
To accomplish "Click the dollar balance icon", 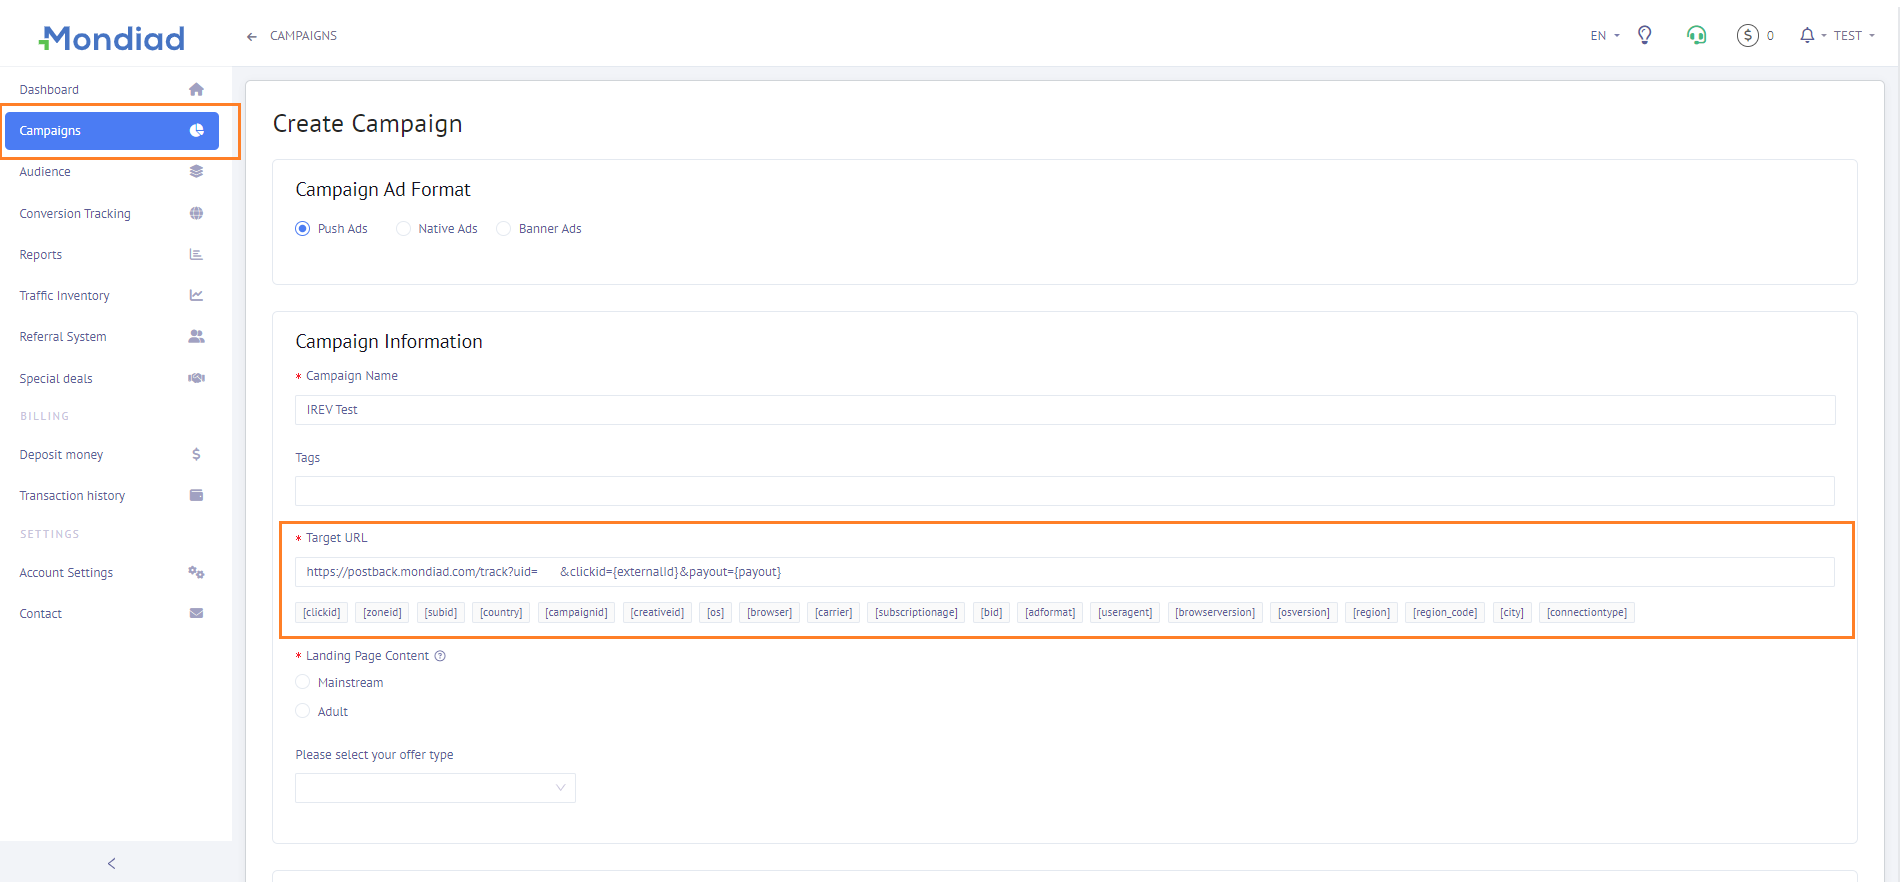I will pos(1747,36).
